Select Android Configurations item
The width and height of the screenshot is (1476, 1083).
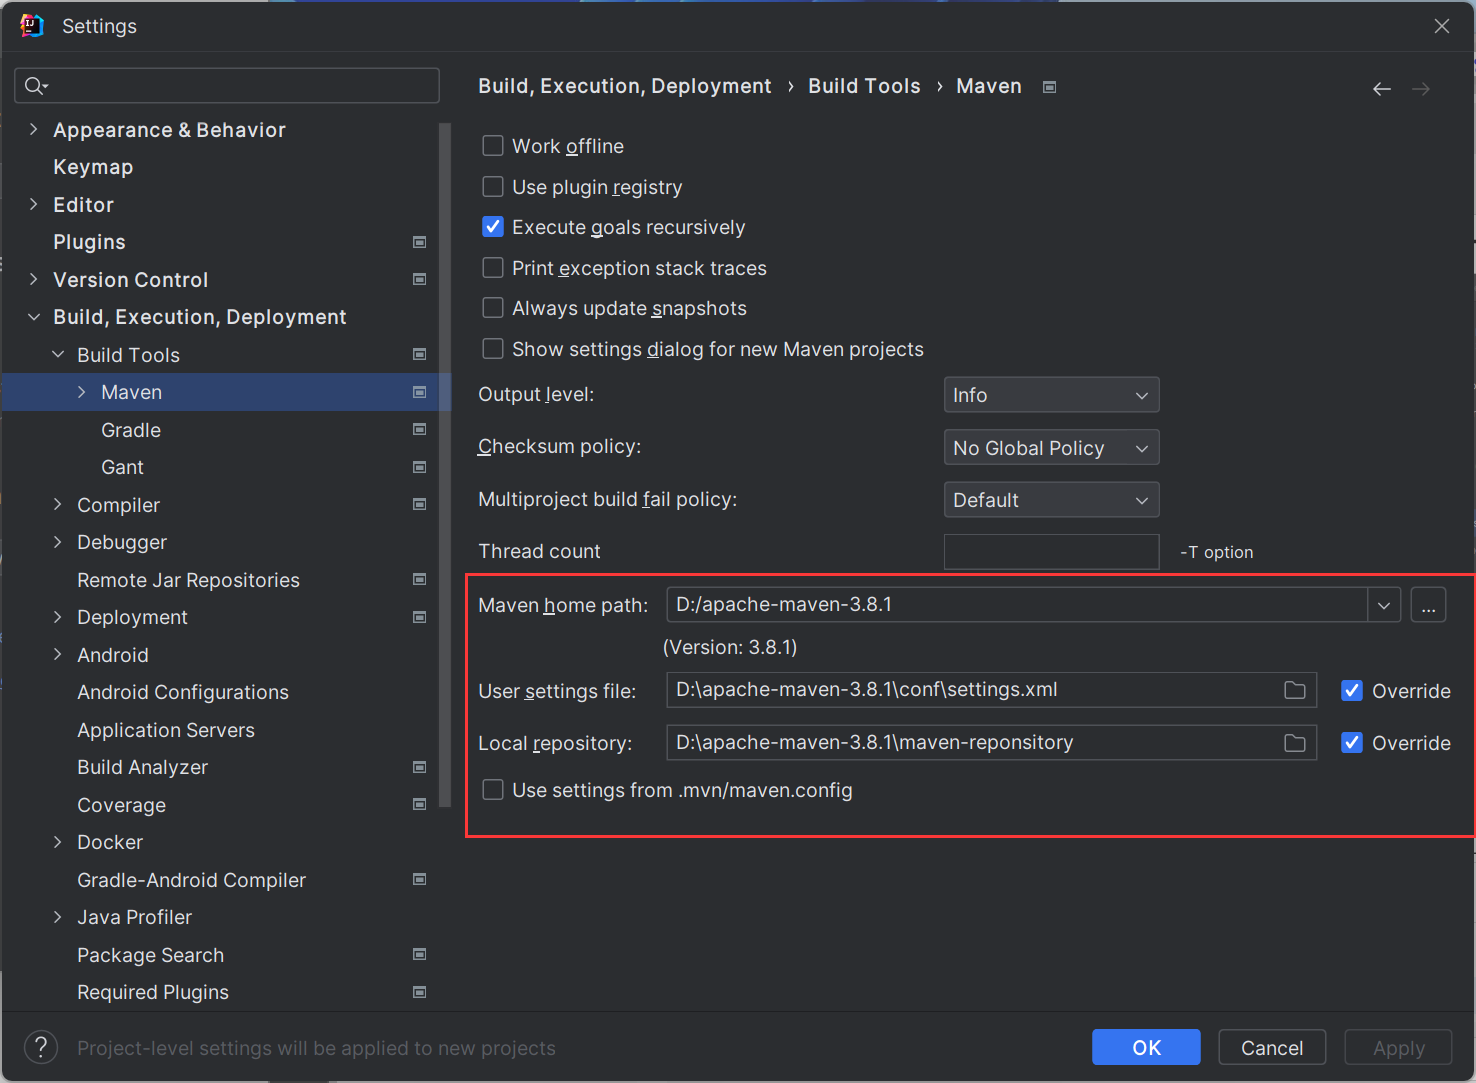point(183,692)
